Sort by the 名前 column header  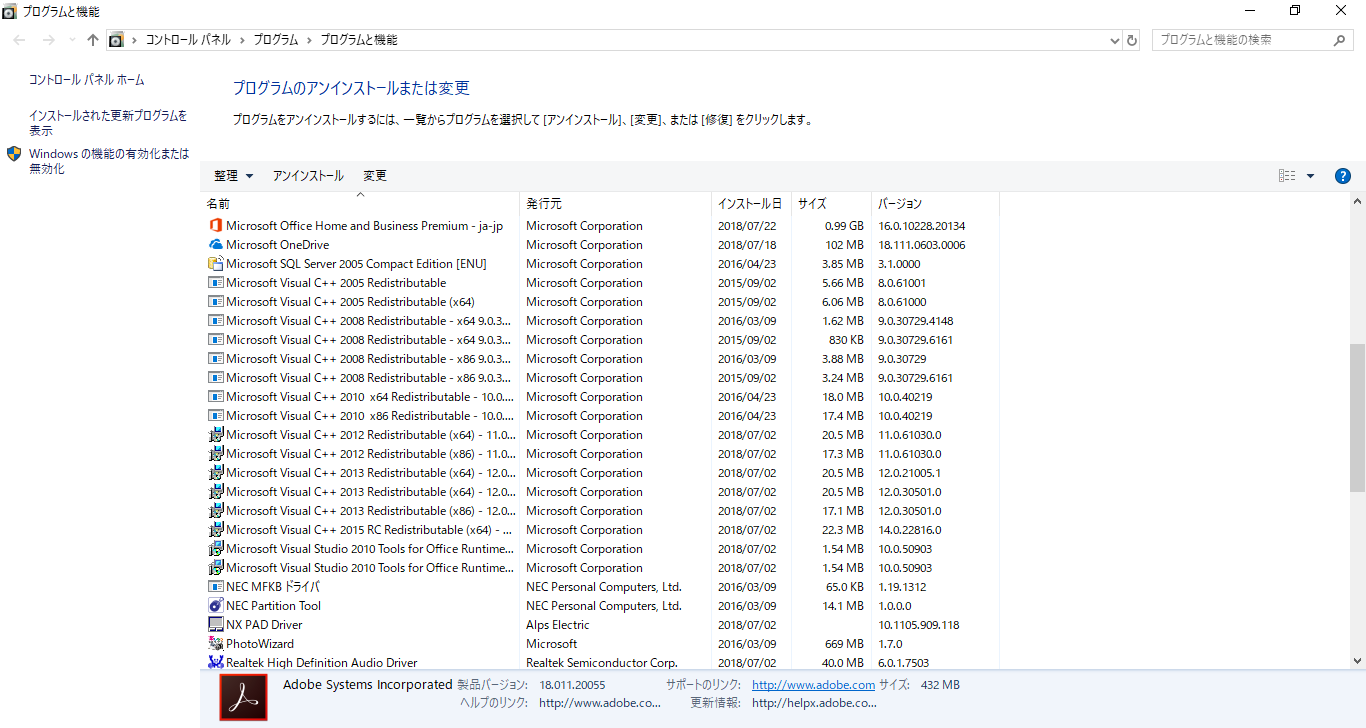click(360, 204)
